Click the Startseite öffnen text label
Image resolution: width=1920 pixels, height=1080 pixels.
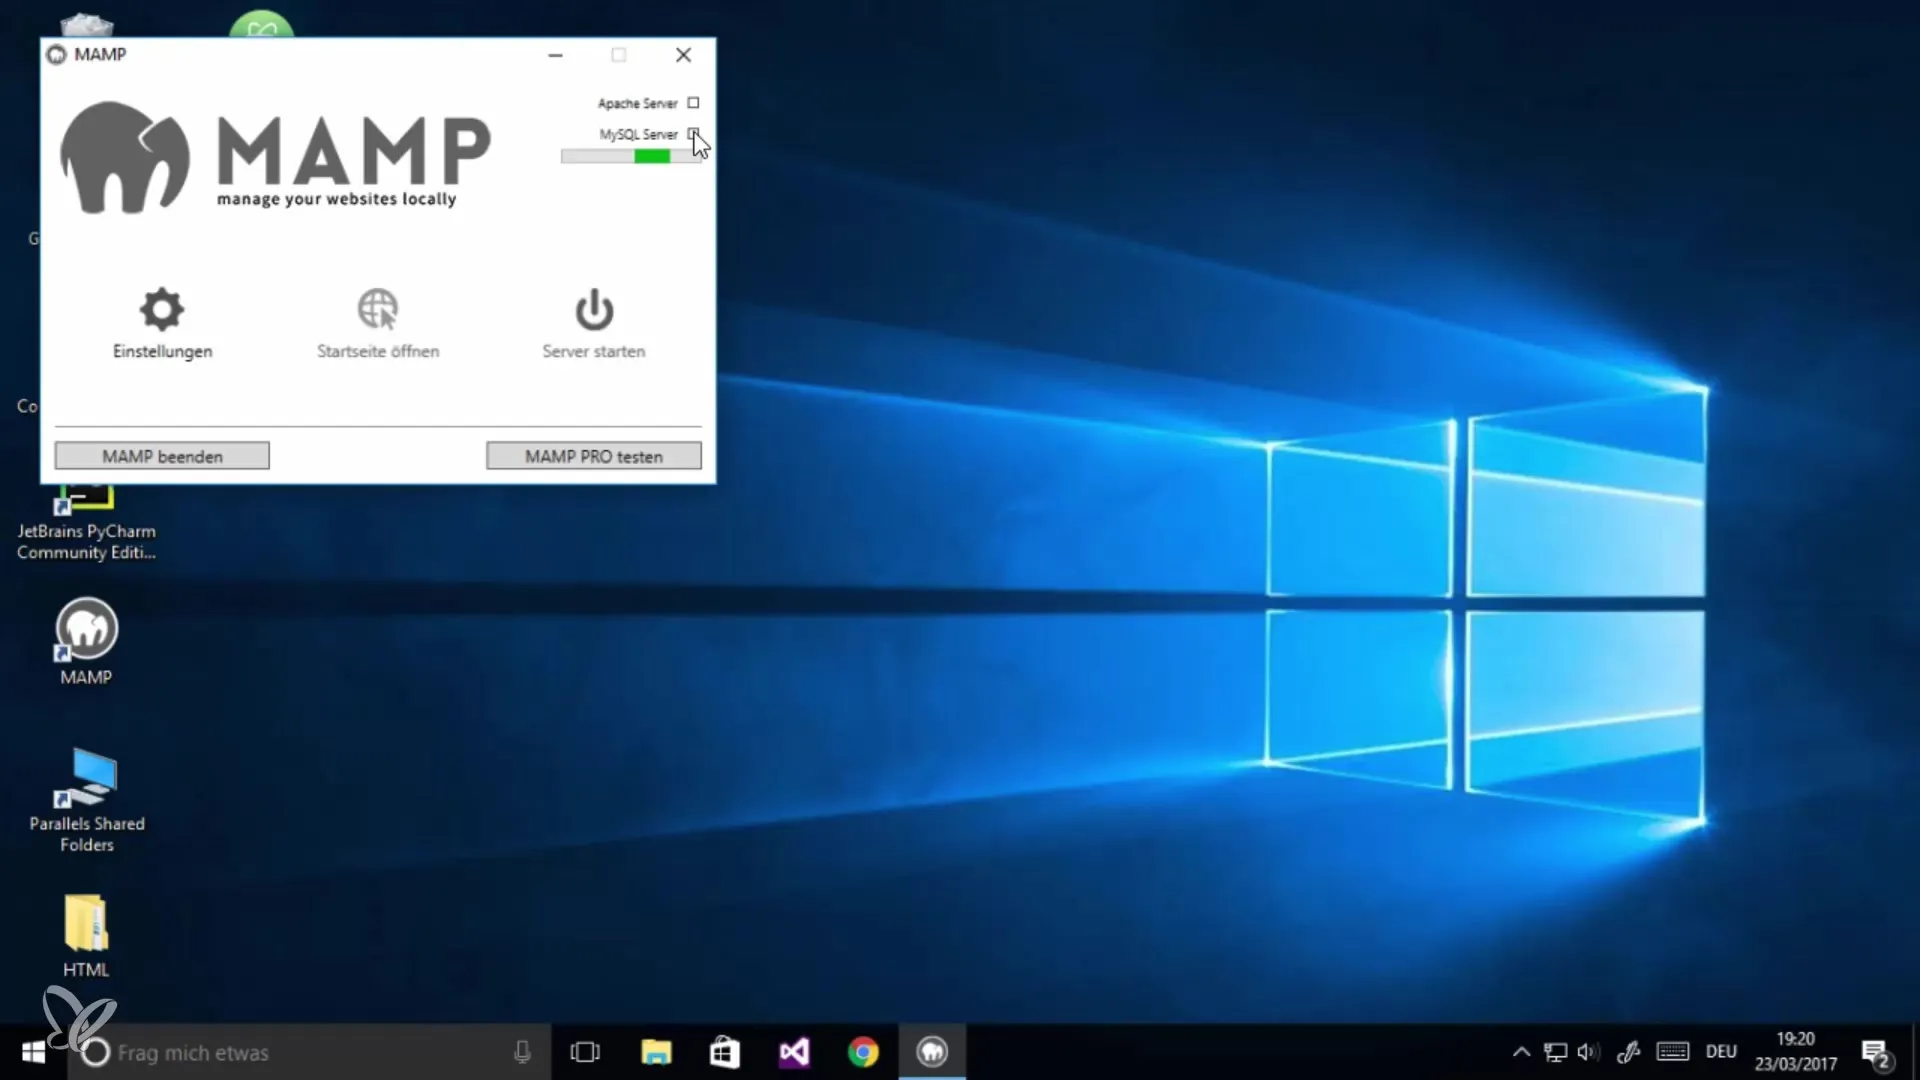tap(378, 351)
